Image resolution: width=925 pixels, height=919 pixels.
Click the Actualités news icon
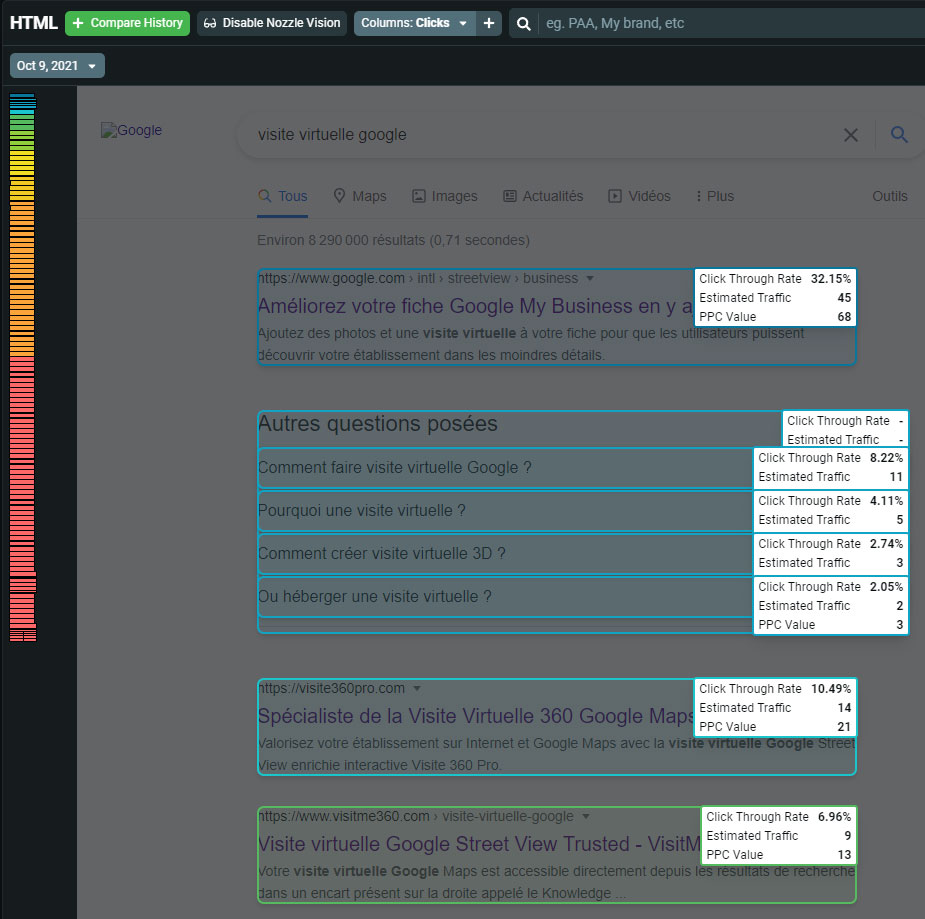510,196
